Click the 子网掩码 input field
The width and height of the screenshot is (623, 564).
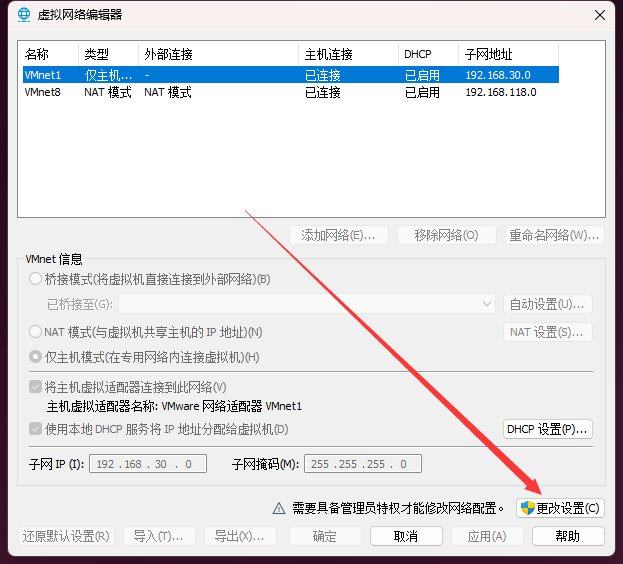pyautogui.click(x=363, y=464)
